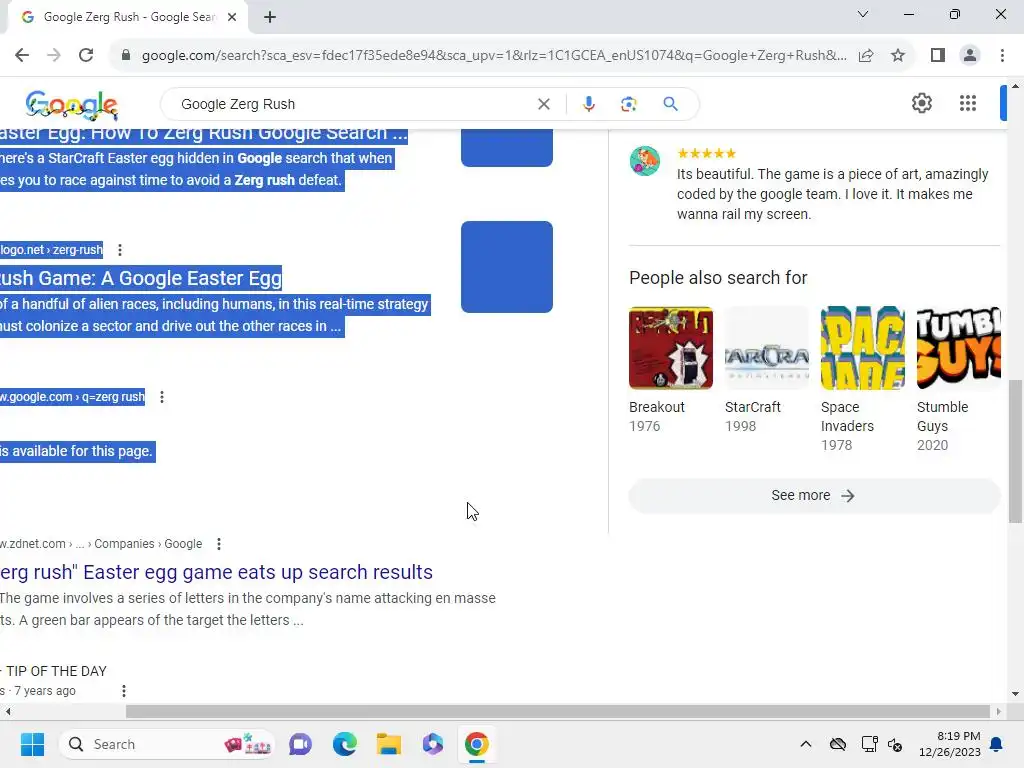Select the Google Zerg Rush tab
Screen dimensions: 1024x768
point(127,17)
